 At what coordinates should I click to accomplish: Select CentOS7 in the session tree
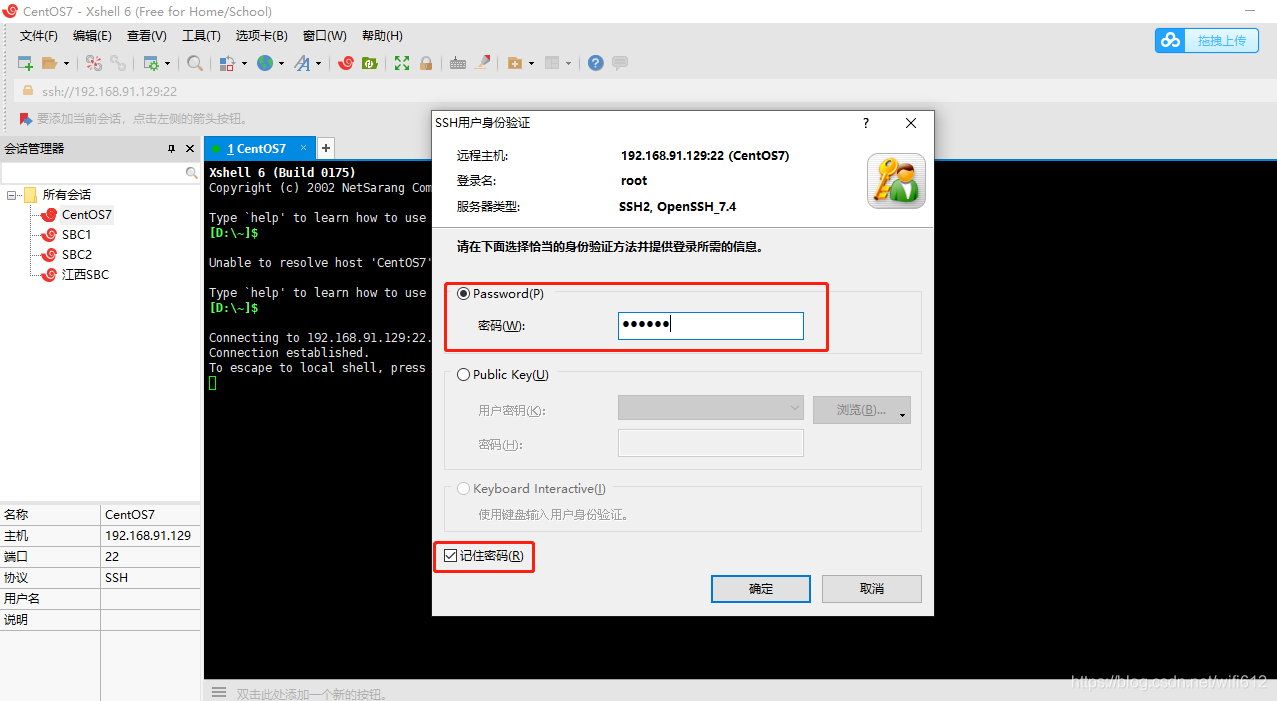87,215
